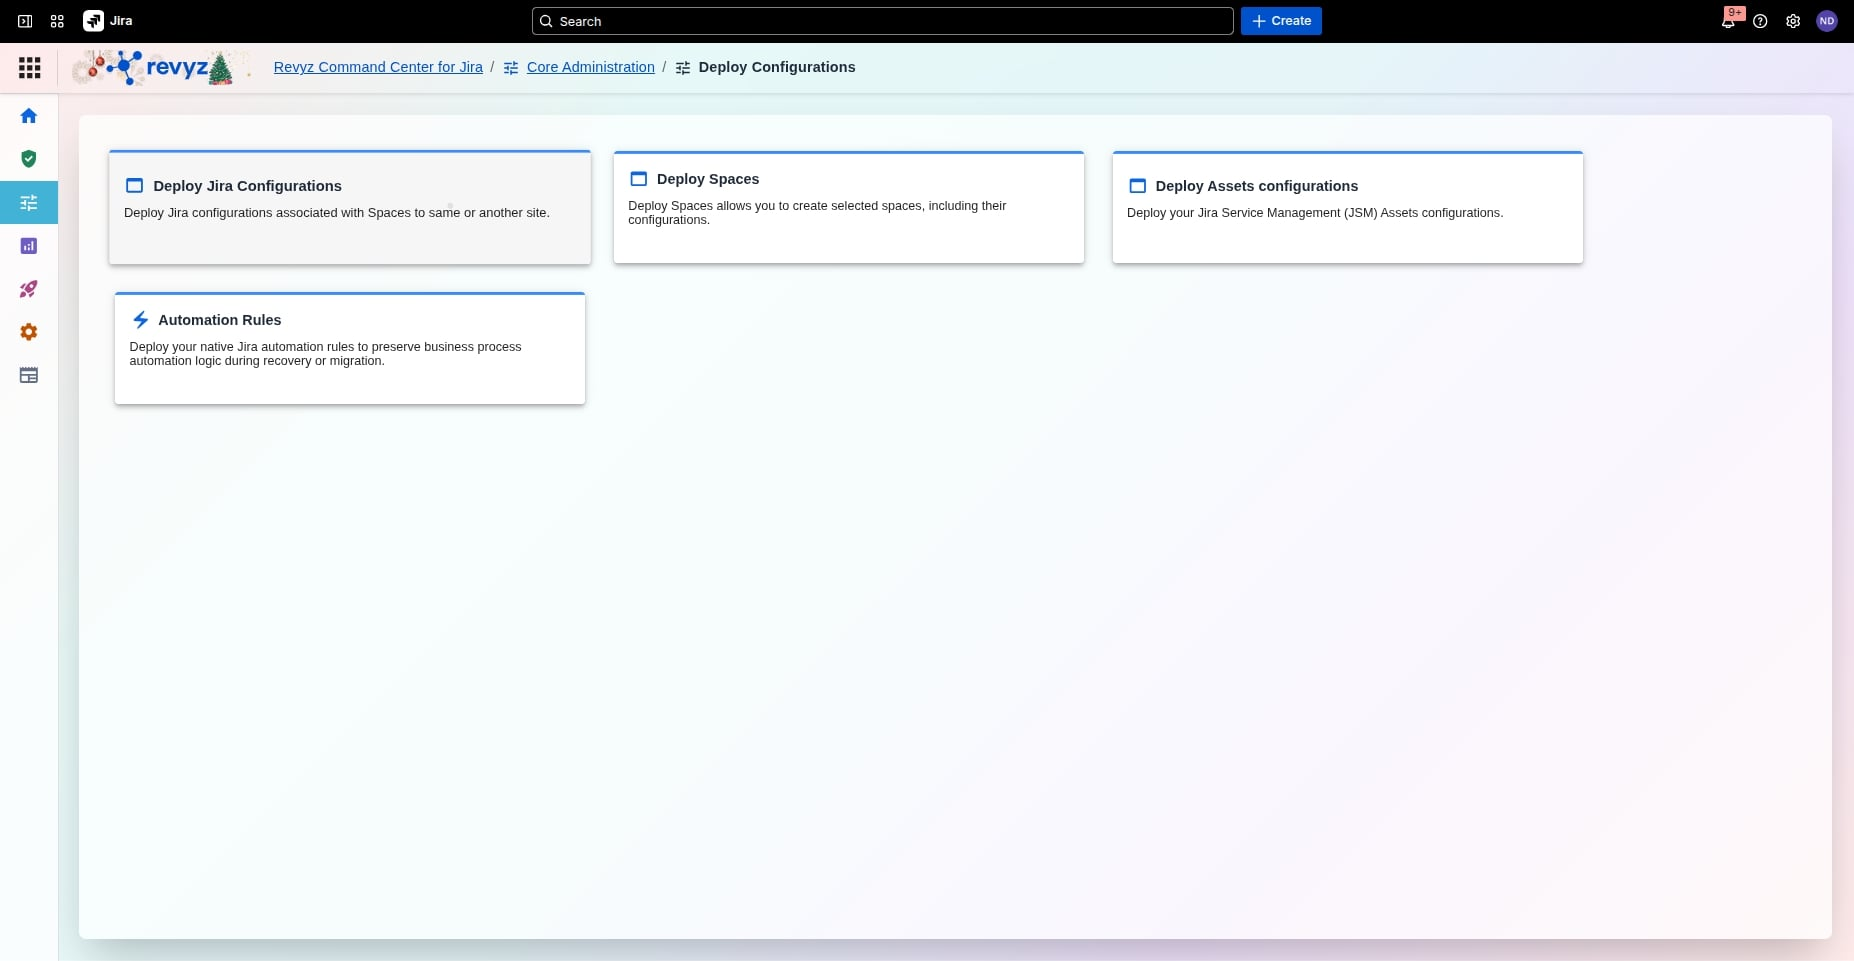
Task: Open the Deploy Jira Configurations card
Action: click(349, 208)
